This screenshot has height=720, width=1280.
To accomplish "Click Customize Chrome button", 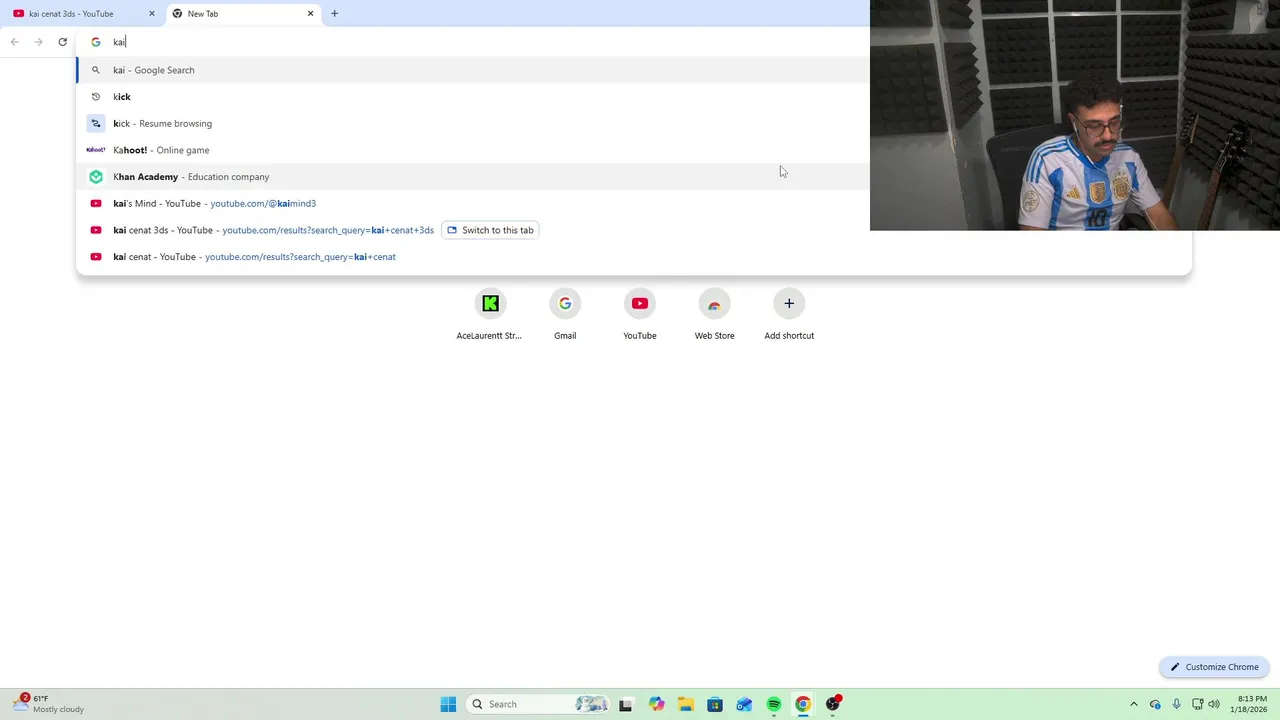I will (1215, 667).
